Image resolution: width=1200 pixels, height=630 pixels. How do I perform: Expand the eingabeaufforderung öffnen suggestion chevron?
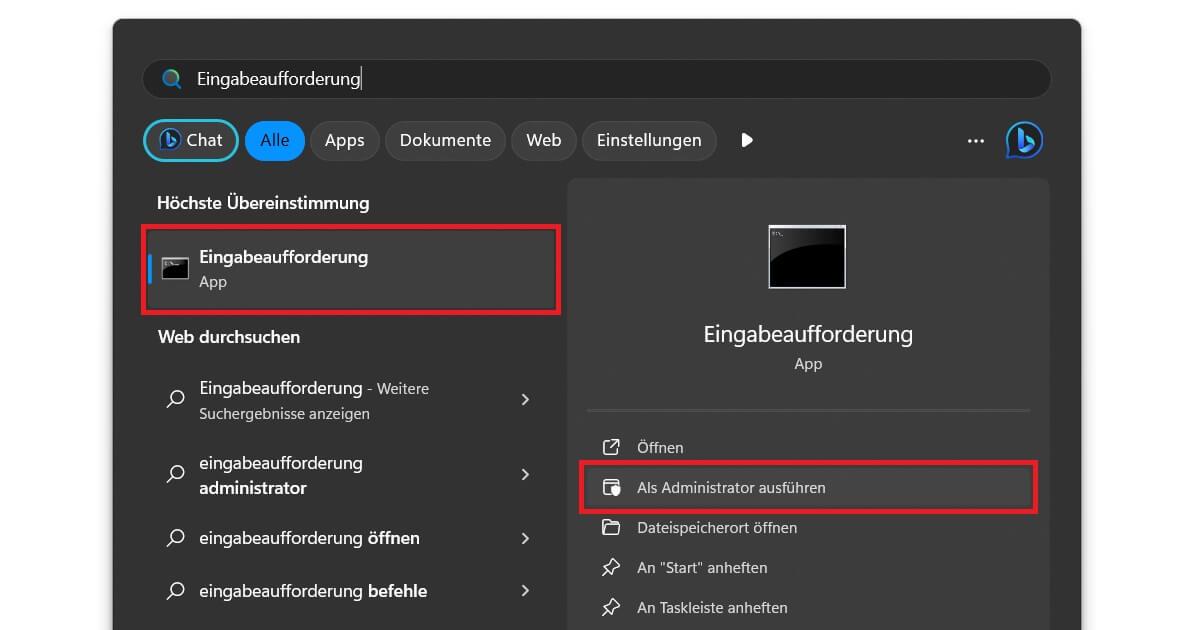point(525,538)
